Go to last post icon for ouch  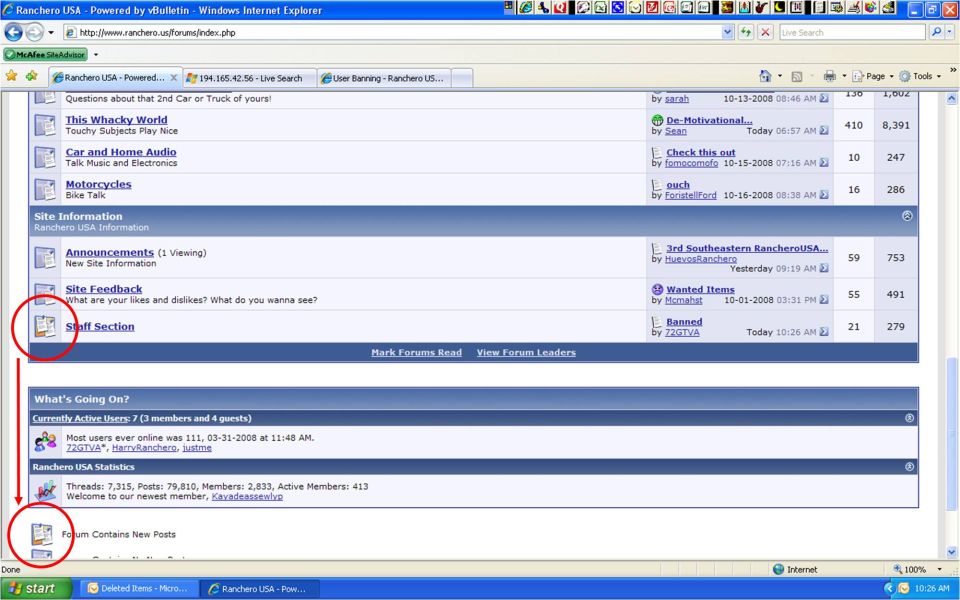tap(824, 195)
